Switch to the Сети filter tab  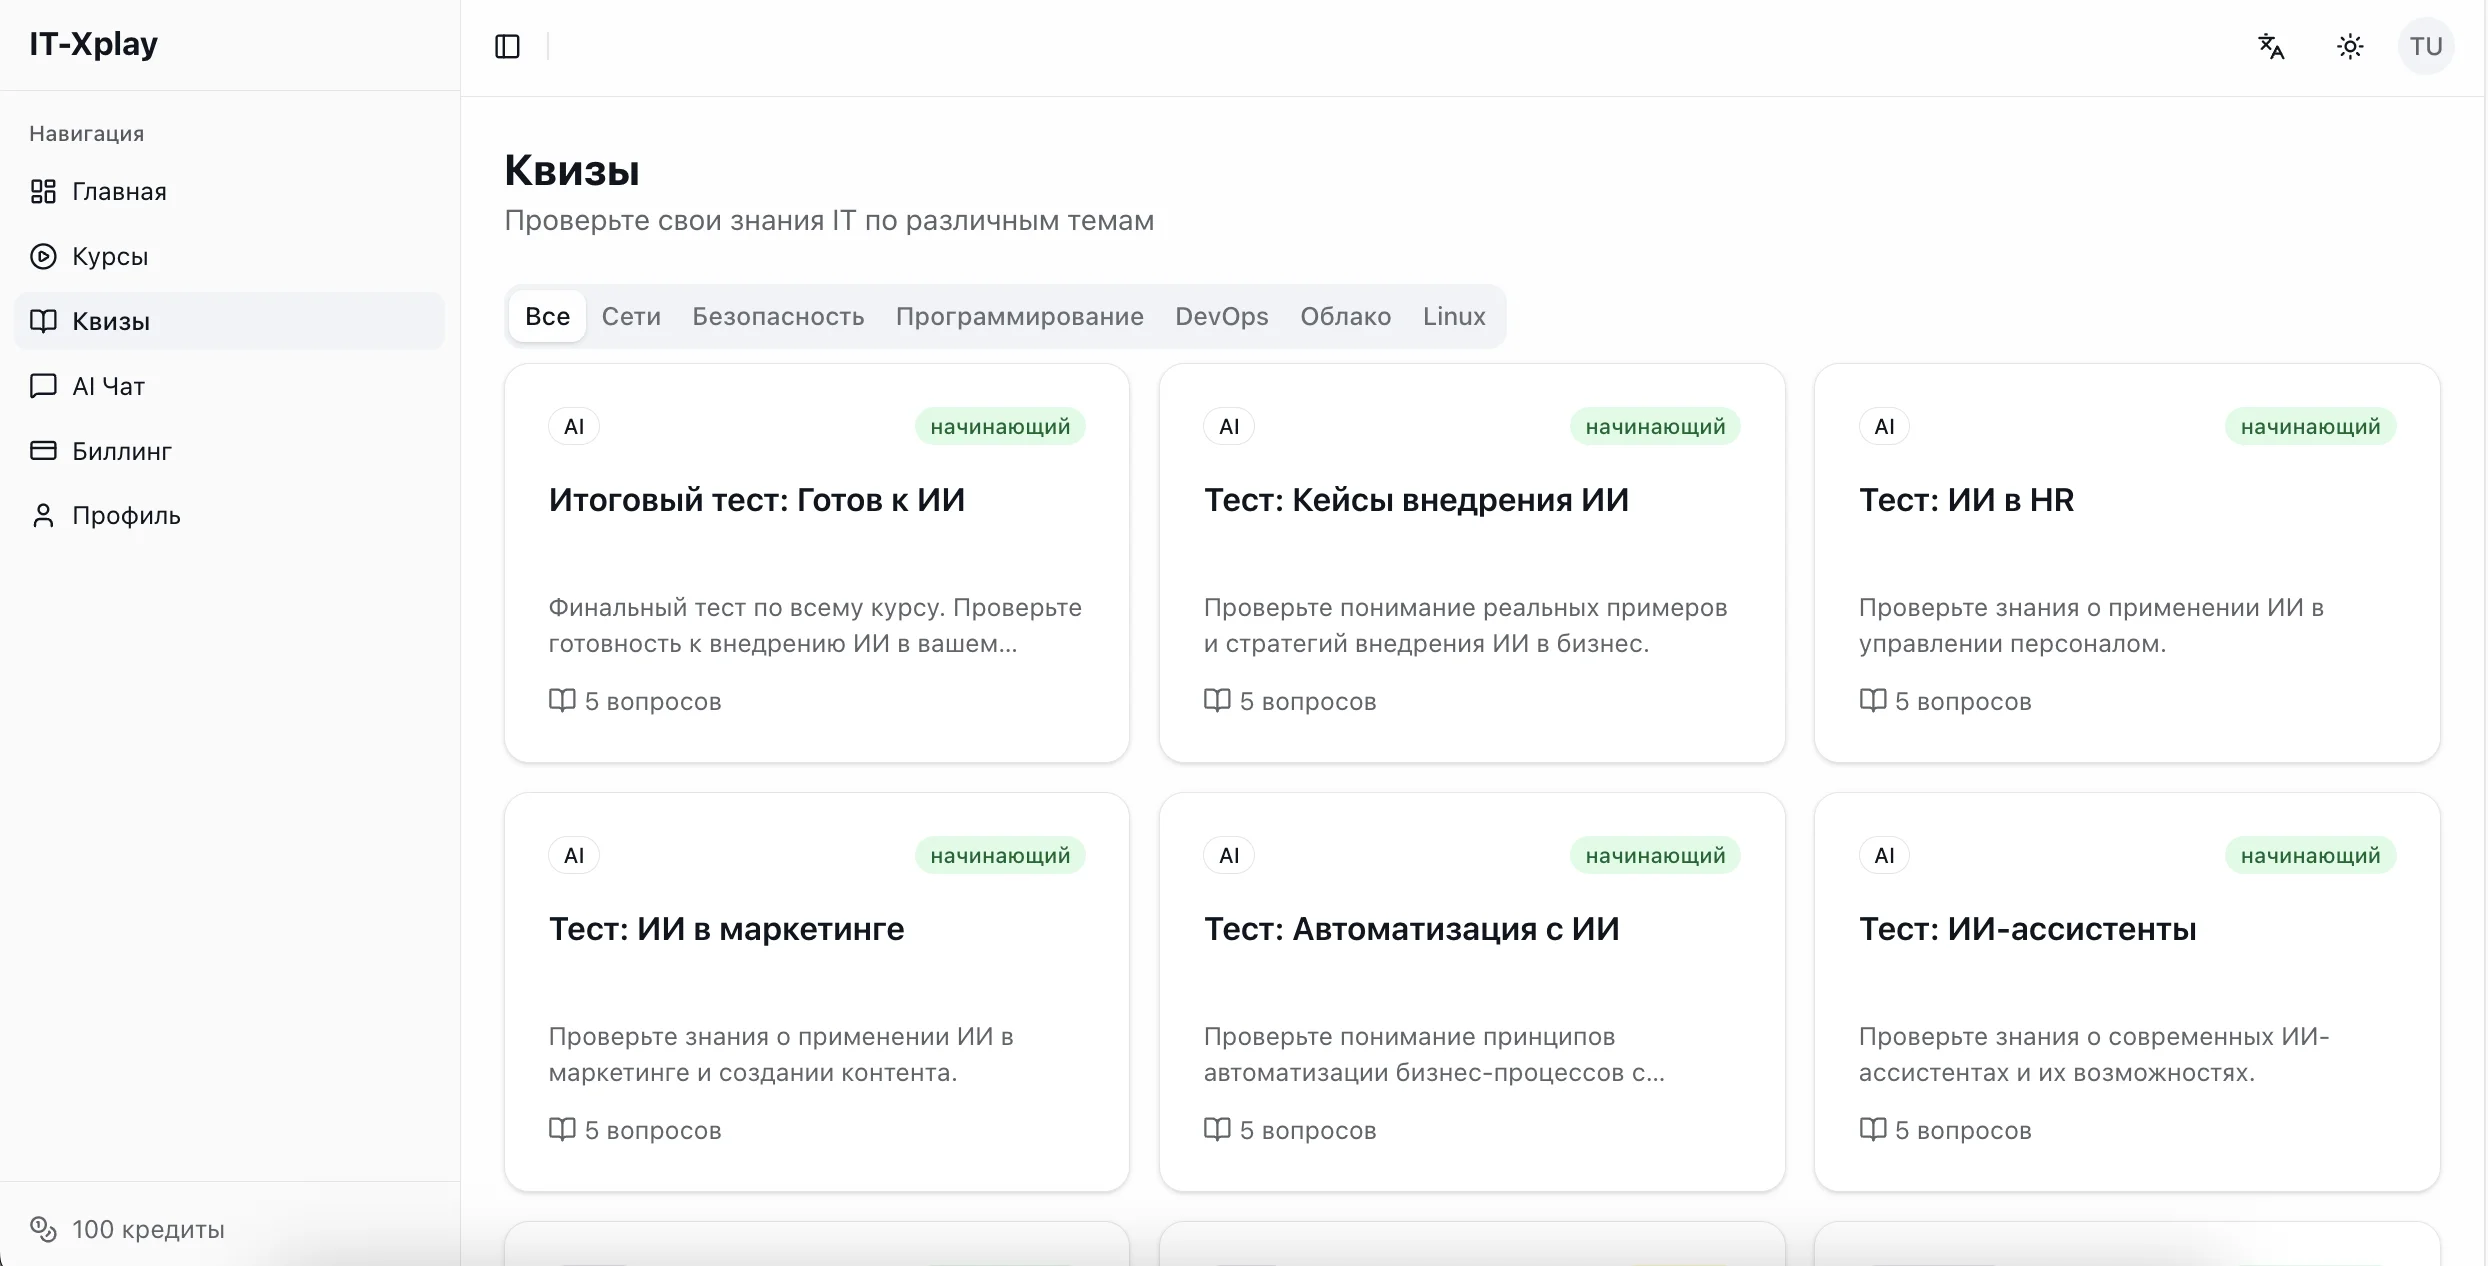pos(631,316)
